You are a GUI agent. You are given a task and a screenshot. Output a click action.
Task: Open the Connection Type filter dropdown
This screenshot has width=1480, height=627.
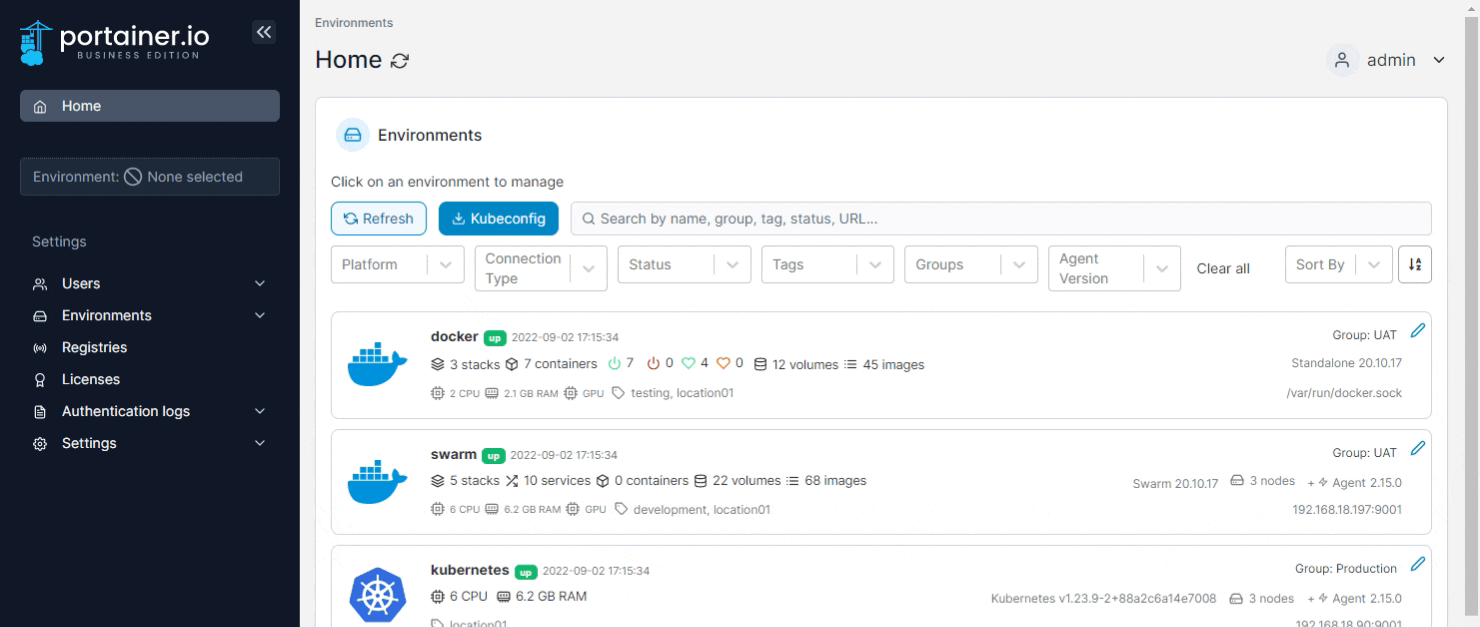(540, 268)
